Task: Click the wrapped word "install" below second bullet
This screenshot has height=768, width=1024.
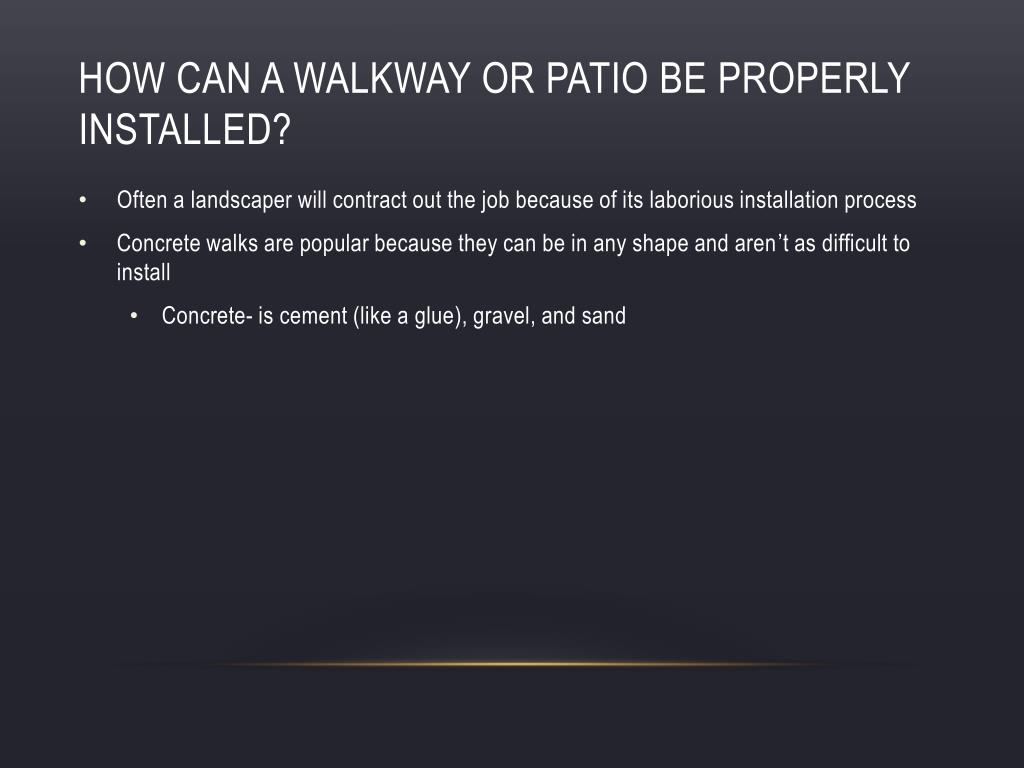Action: pyautogui.click(x=143, y=272)
